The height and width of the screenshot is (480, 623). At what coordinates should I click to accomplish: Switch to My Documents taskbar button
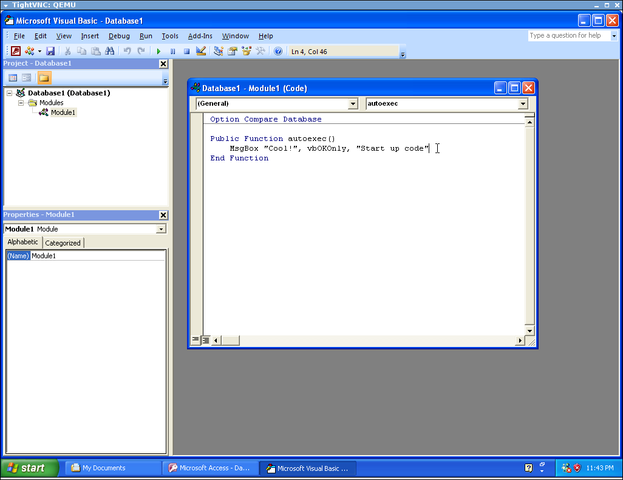[x=112, y=468]
